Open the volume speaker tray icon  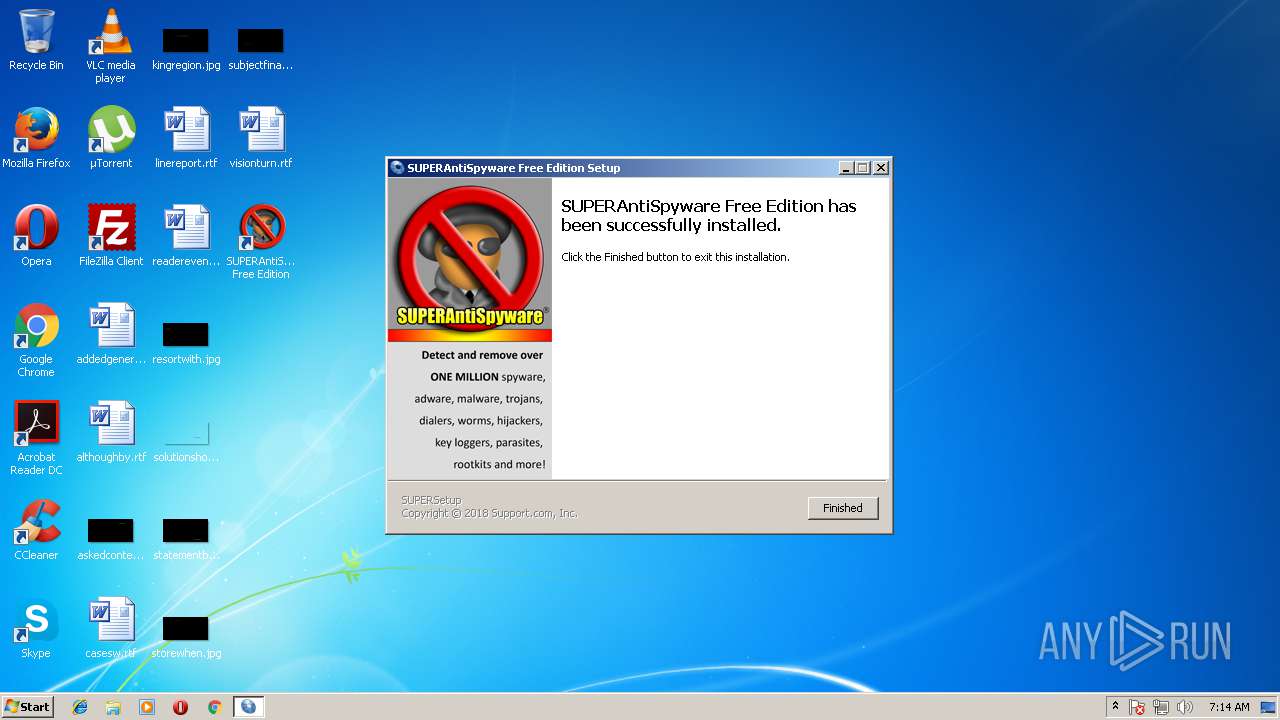1185,707
